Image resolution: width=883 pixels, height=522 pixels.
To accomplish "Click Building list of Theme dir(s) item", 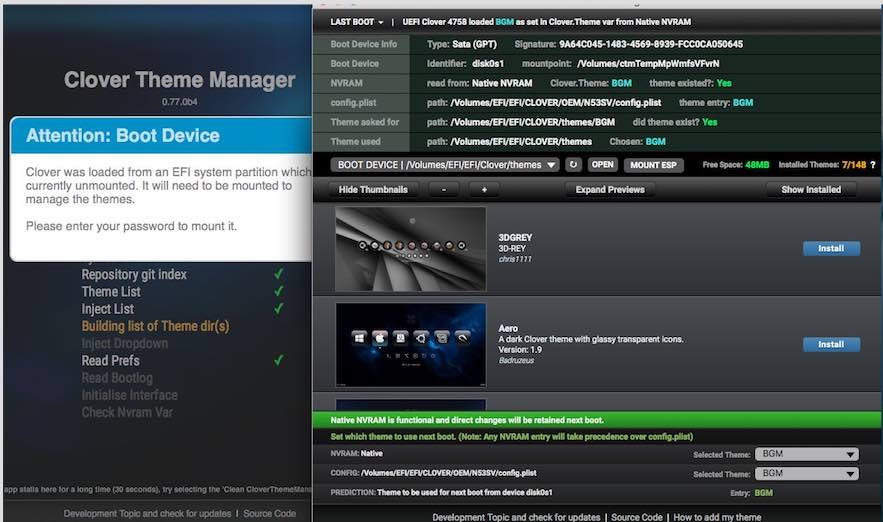I will coord(155,326).
